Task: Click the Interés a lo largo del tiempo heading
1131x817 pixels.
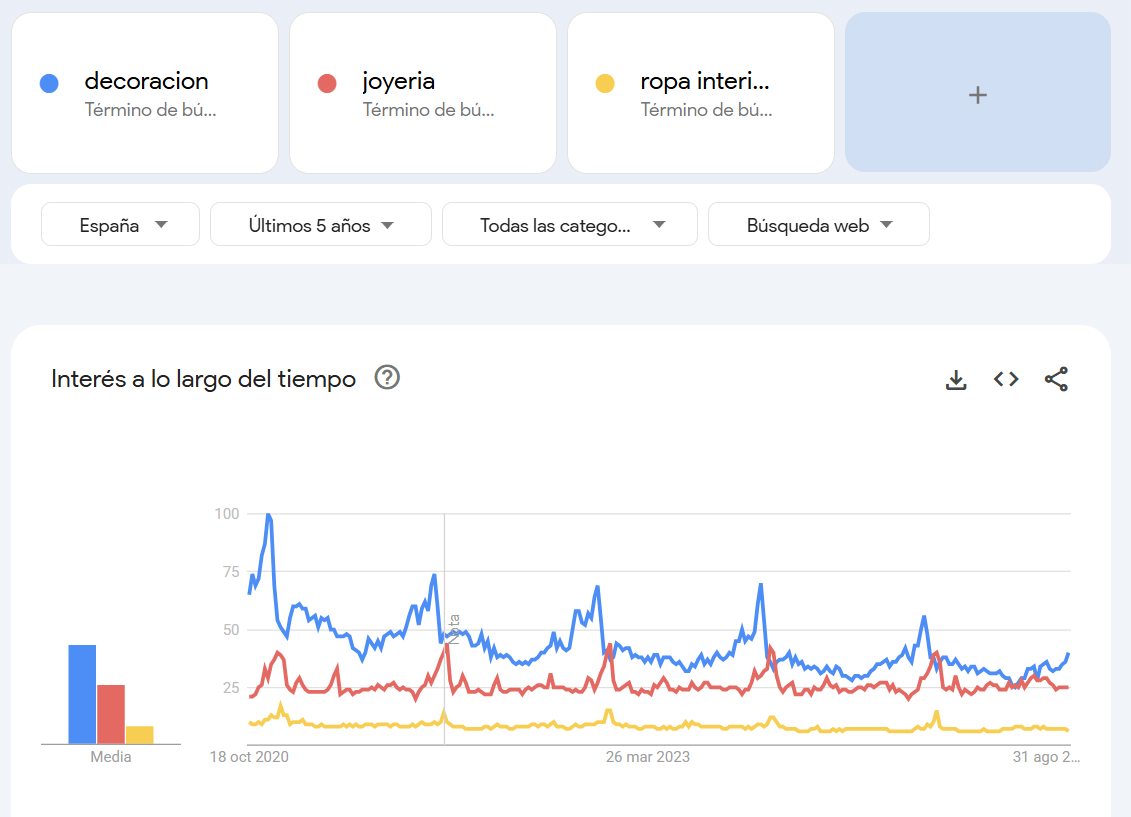Action: pyautogui.click(x=203, y=379)
